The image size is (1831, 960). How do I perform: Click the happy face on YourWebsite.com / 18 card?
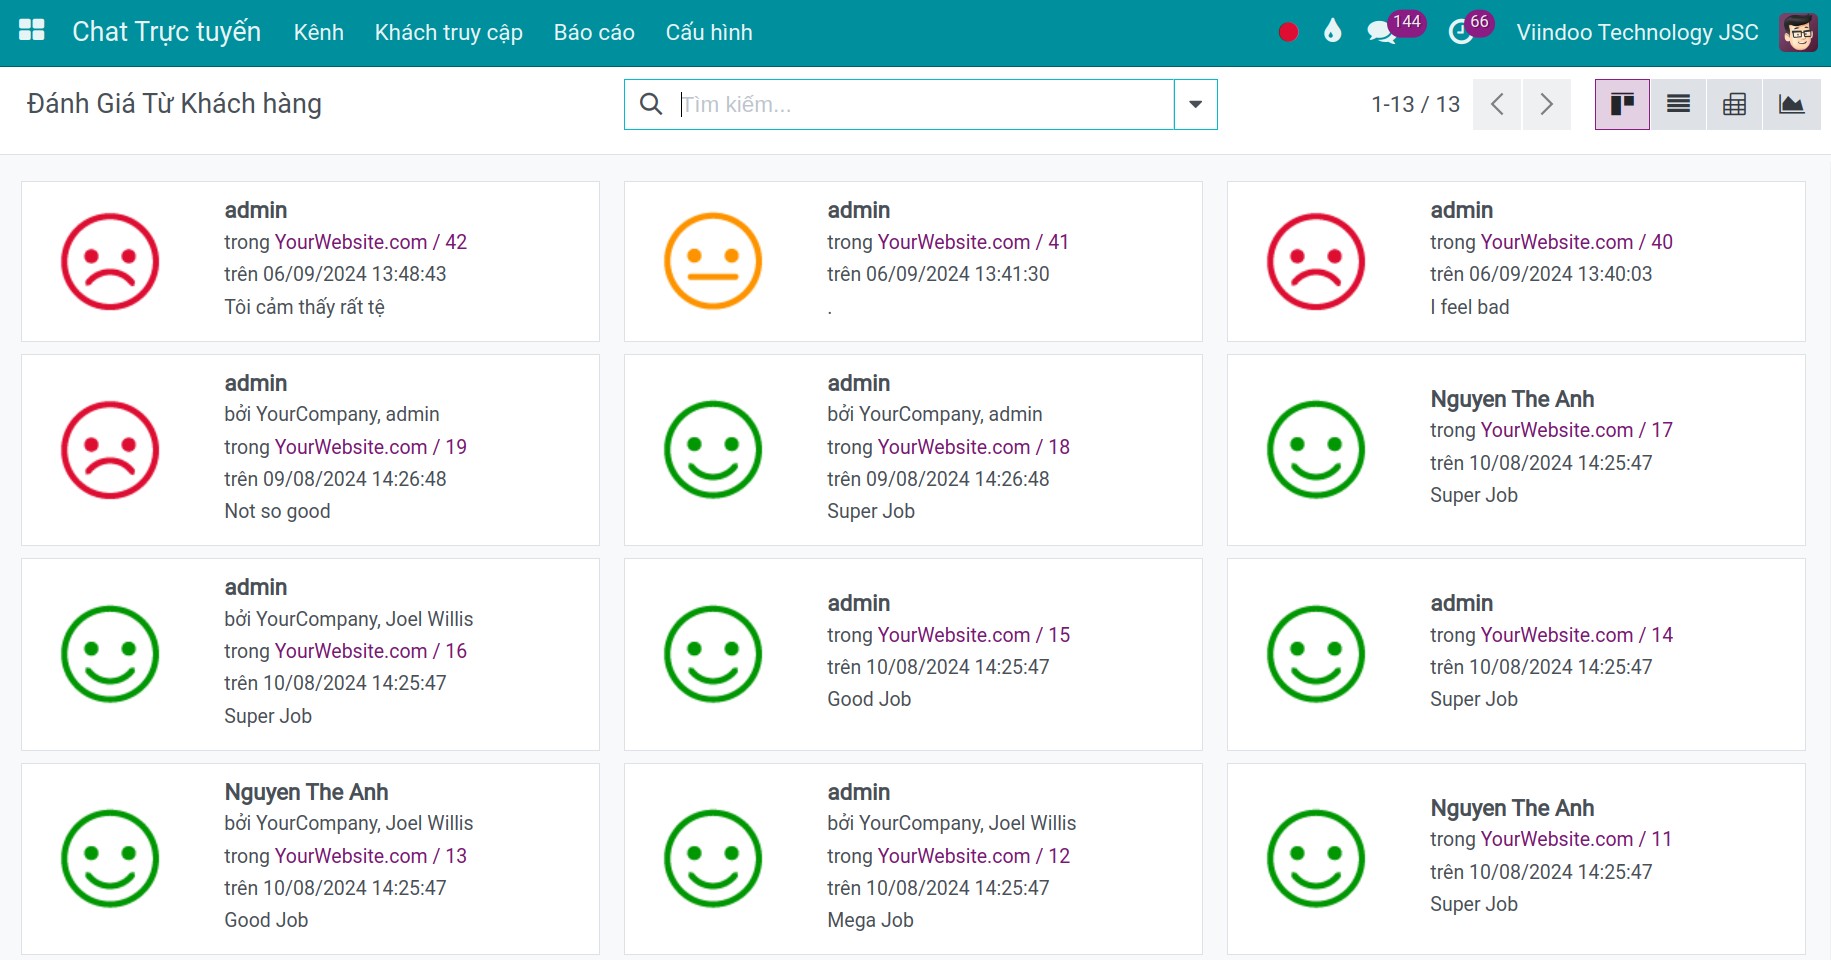(x=713, y=450)
